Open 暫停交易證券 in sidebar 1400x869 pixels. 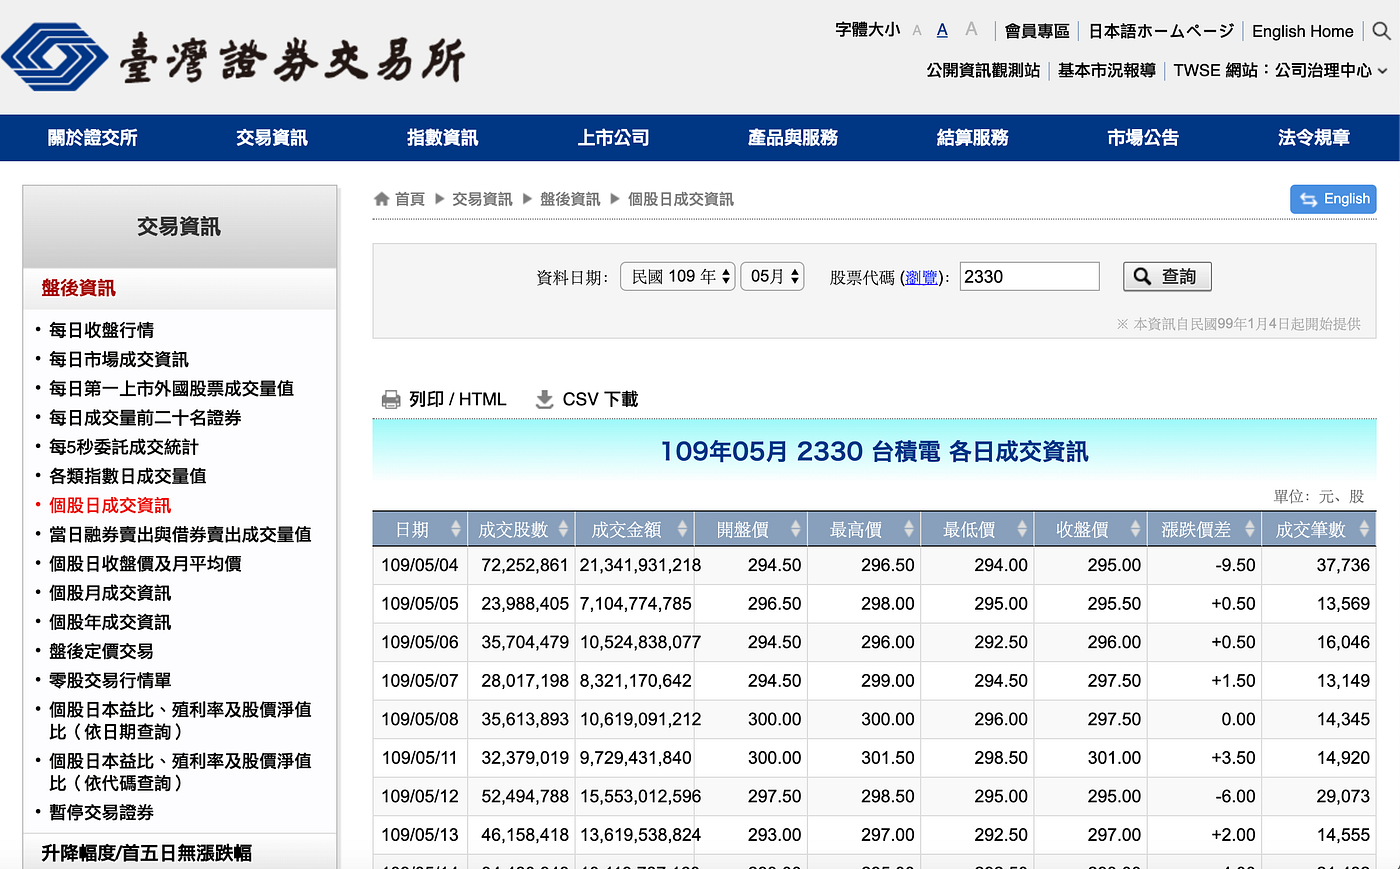tap(101, 812)
